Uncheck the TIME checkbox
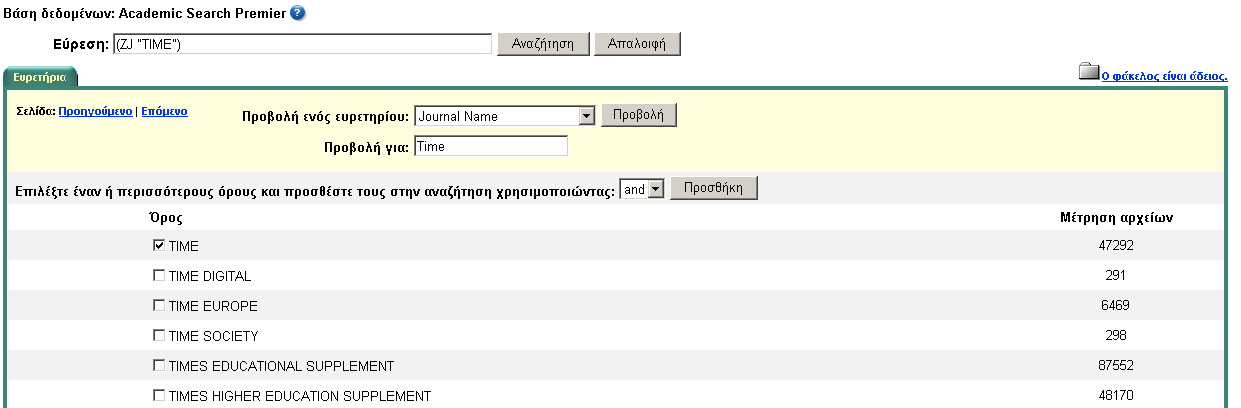Image resolution: width=1241 pixels, height=408 pixels. click(x=159, y=245)
